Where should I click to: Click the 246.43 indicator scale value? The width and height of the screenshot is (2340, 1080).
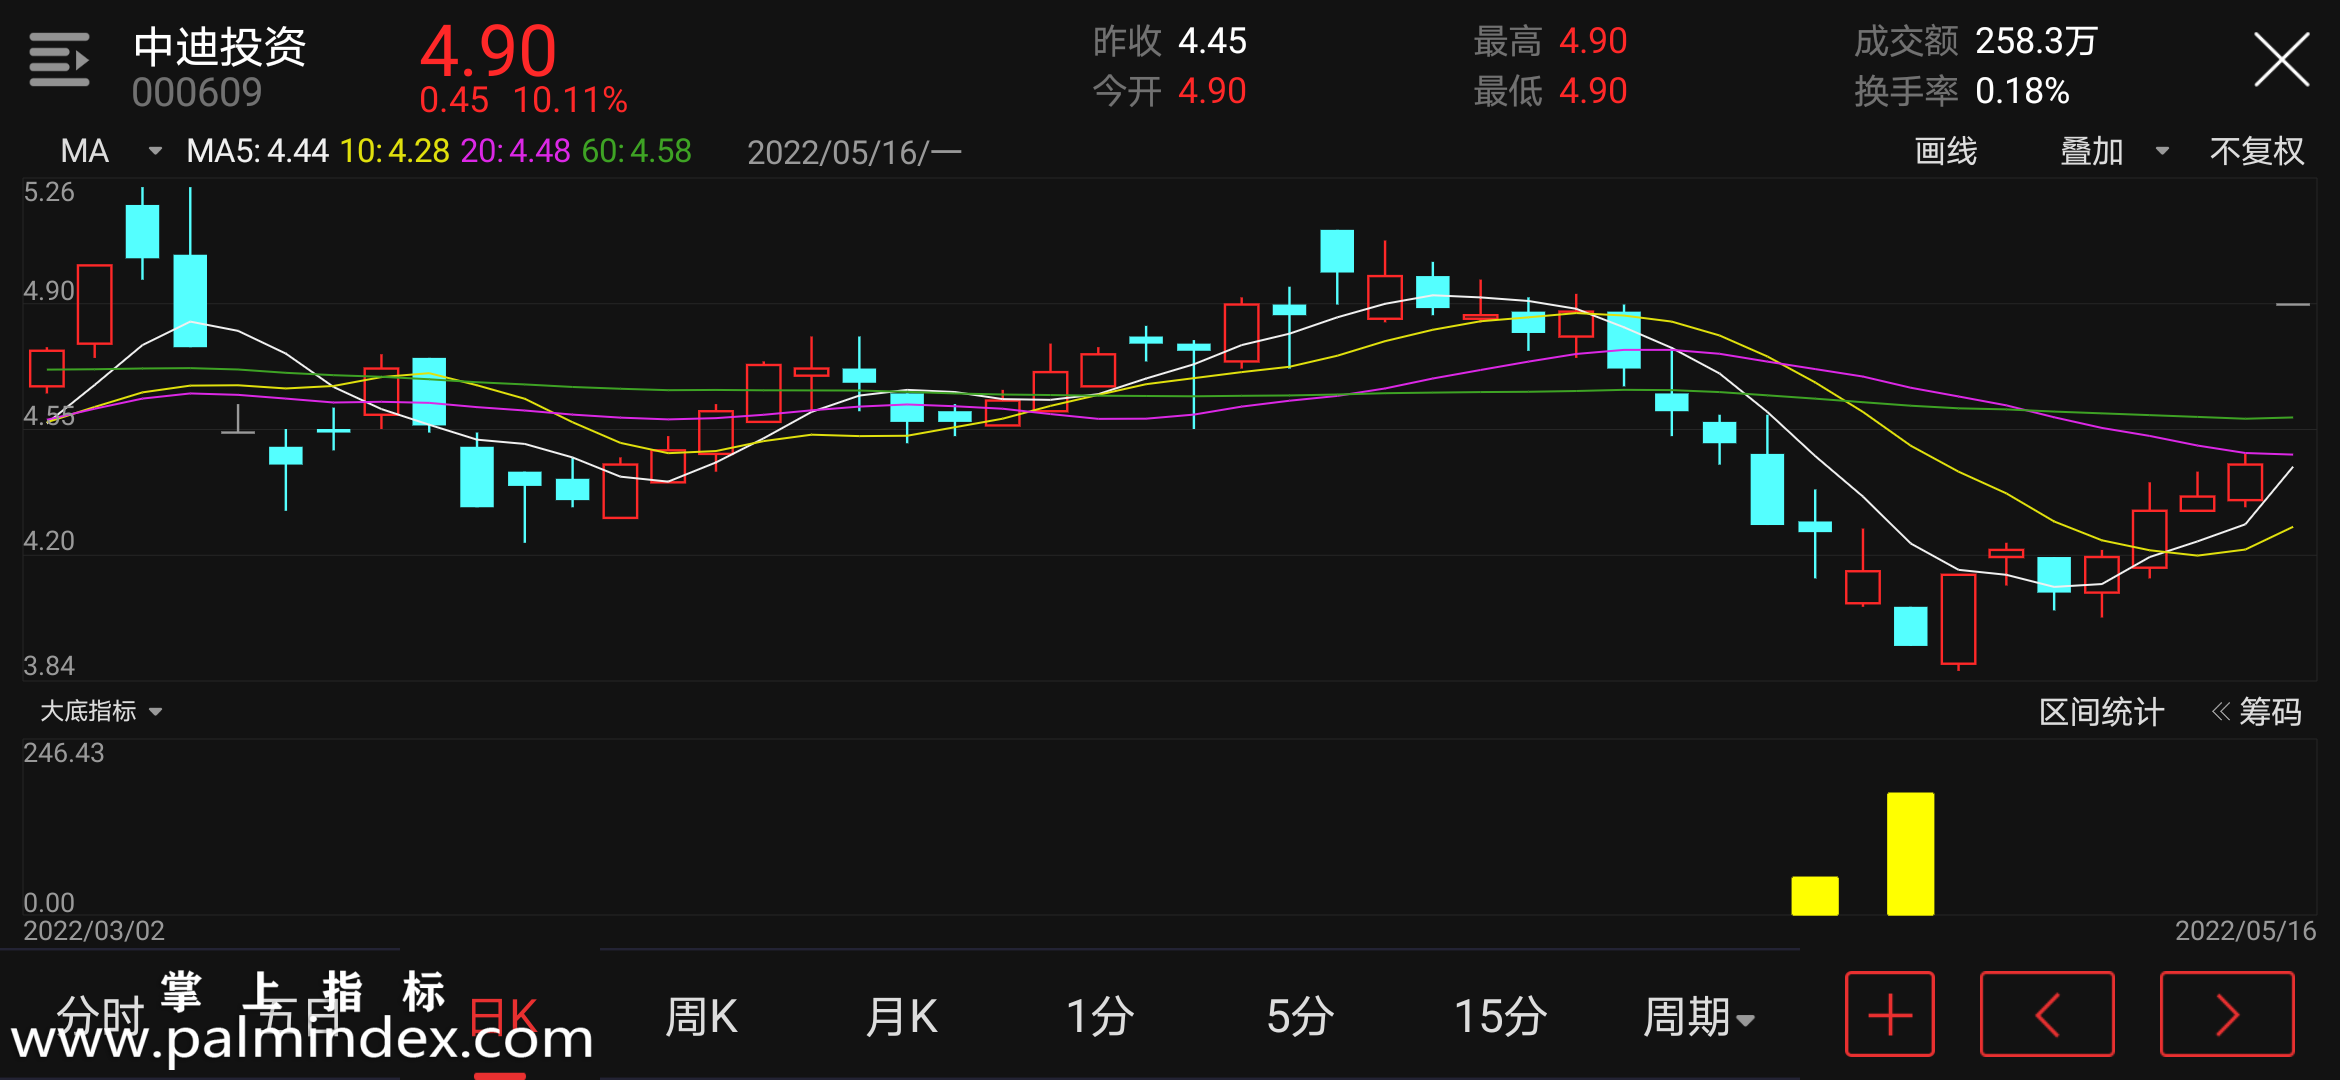click(64, 753)
